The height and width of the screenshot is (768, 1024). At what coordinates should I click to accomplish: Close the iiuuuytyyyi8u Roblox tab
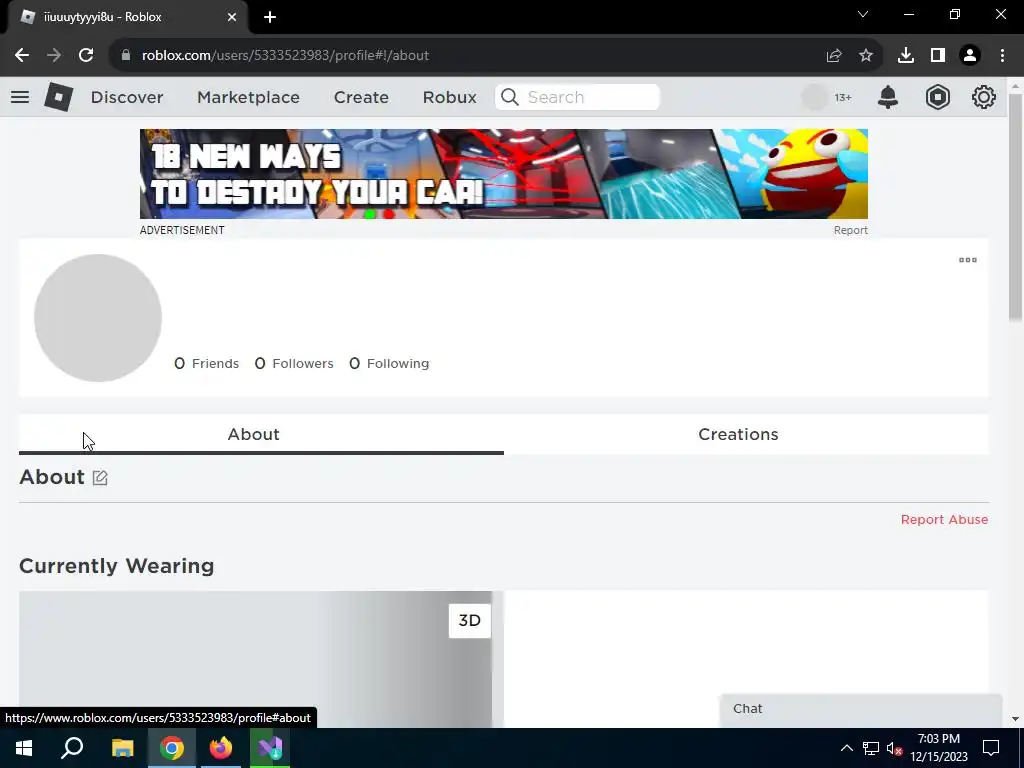[x=232, y=17]
